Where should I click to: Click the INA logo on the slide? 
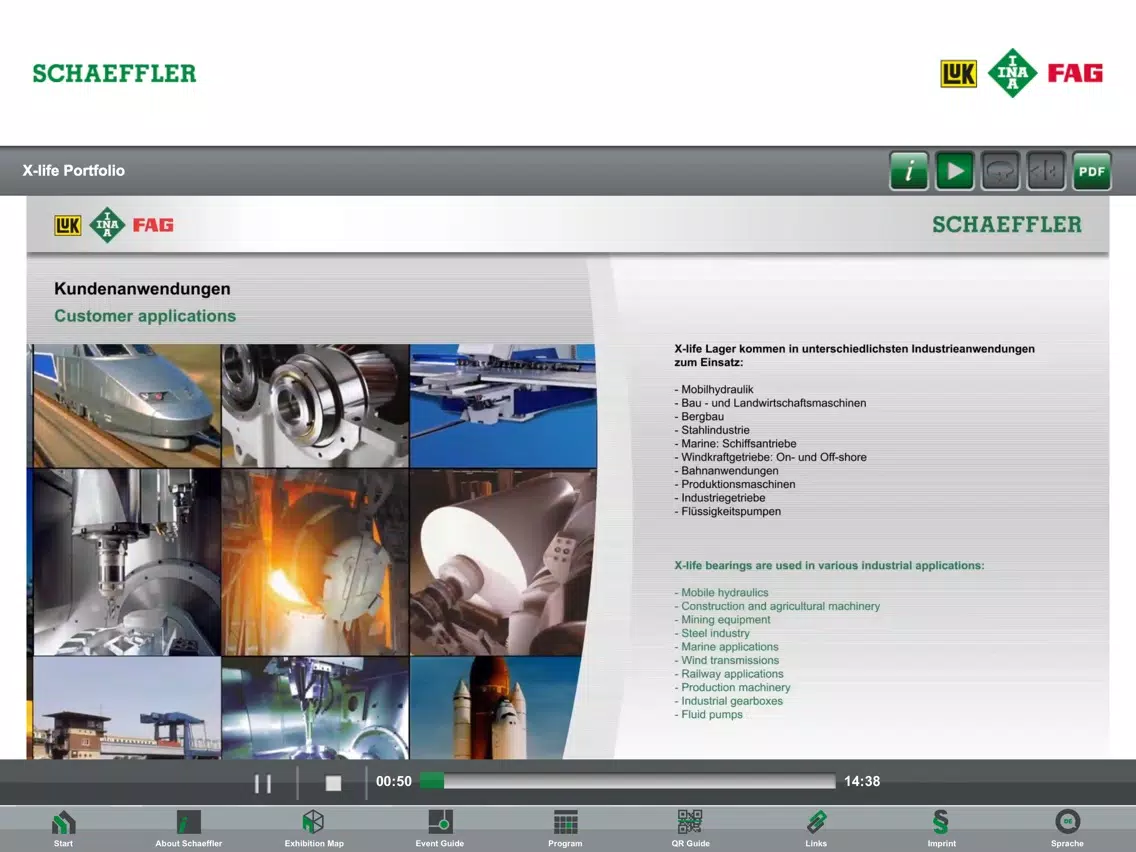click(107, 225)
